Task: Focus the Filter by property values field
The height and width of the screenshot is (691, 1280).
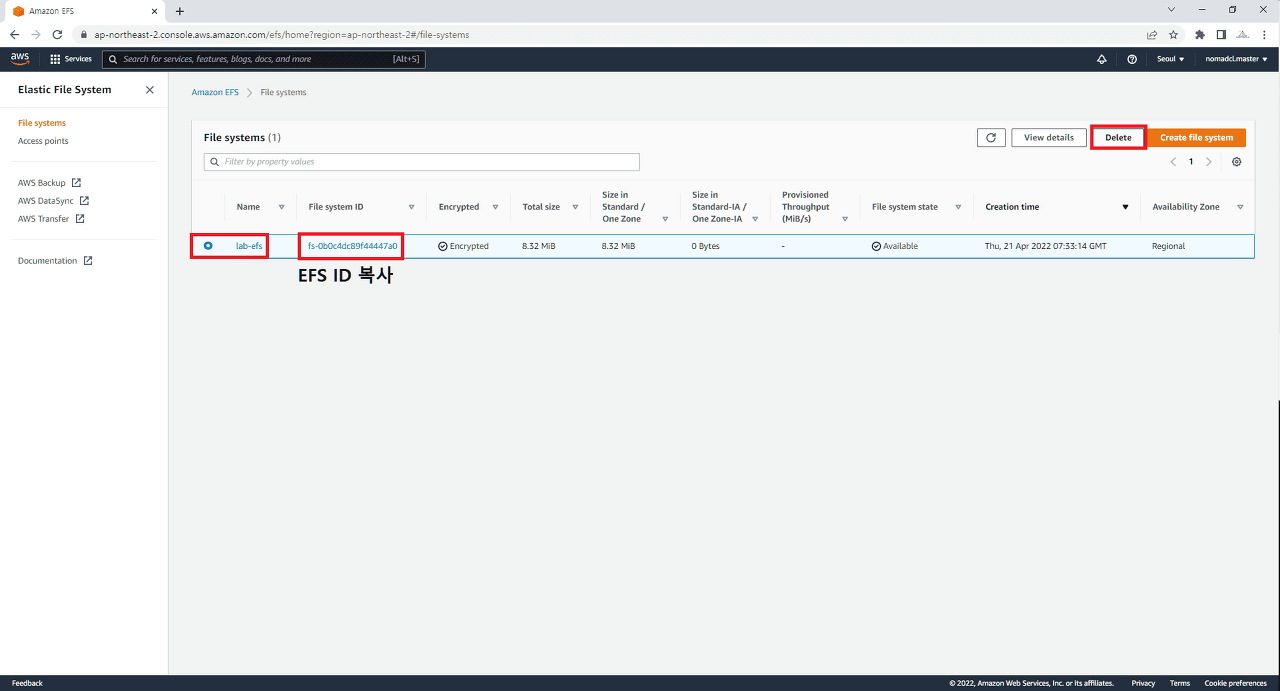Action: click(421, 162)
